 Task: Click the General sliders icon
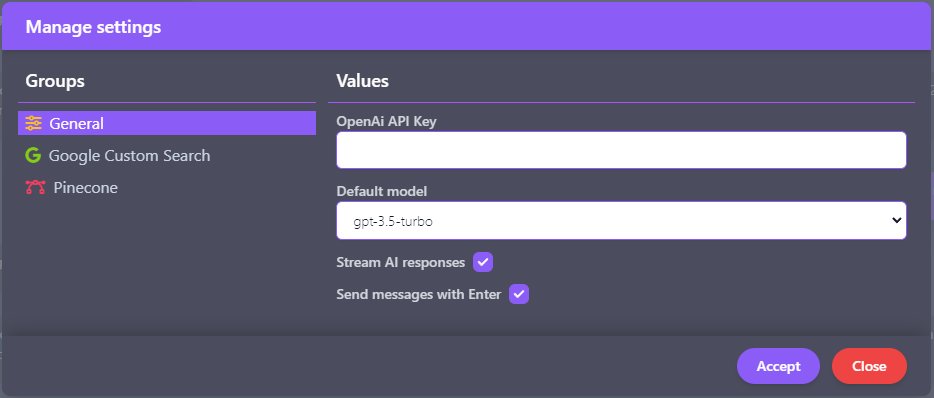pyautogui.click(x=33, y=123)
